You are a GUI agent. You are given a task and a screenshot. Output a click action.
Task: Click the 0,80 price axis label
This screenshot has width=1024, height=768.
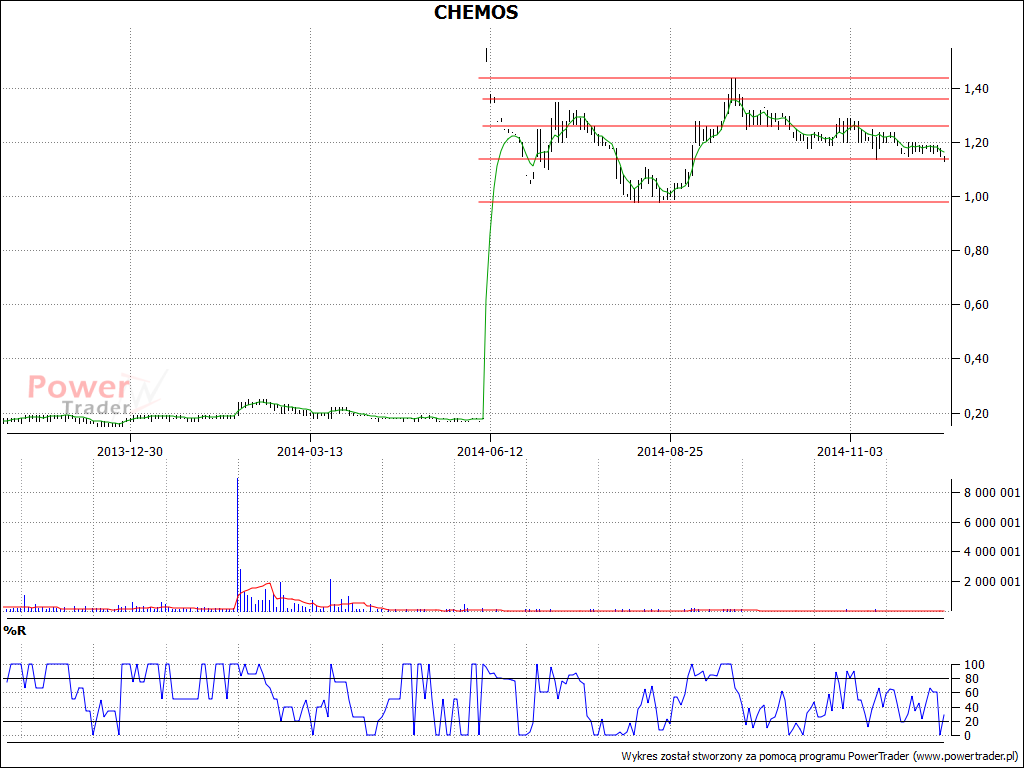coord(976,251)
